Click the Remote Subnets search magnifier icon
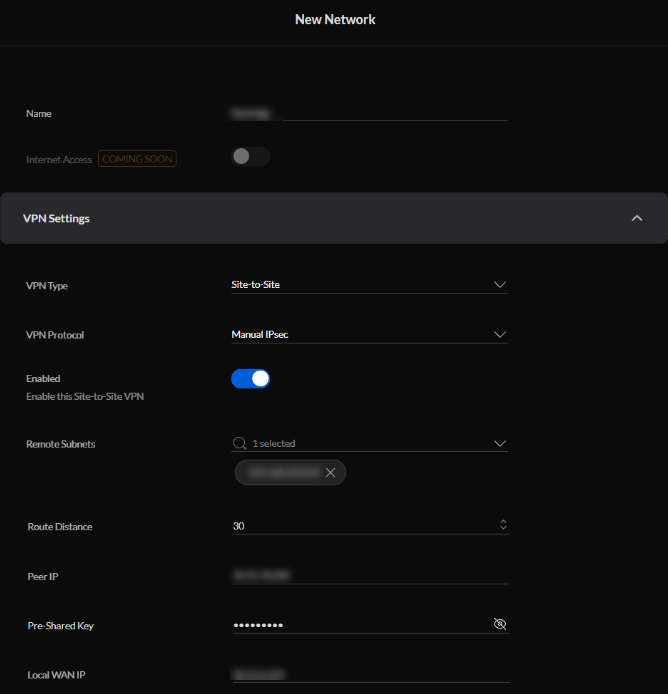 [239, 443]
